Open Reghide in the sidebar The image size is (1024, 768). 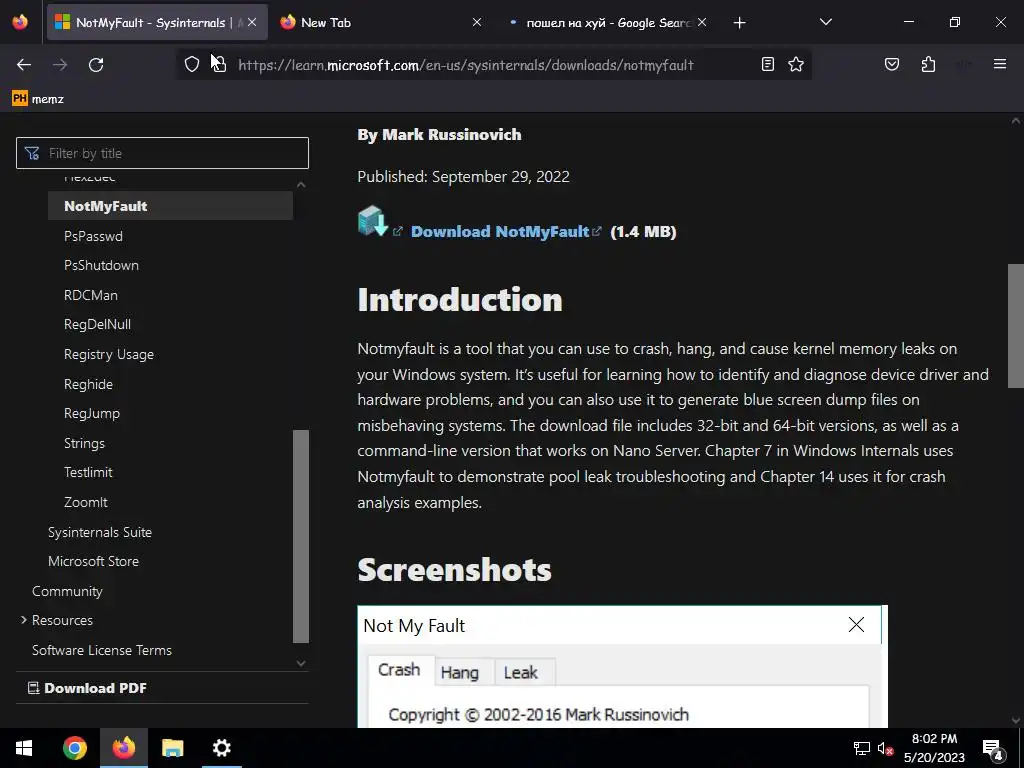pos(88,384)
